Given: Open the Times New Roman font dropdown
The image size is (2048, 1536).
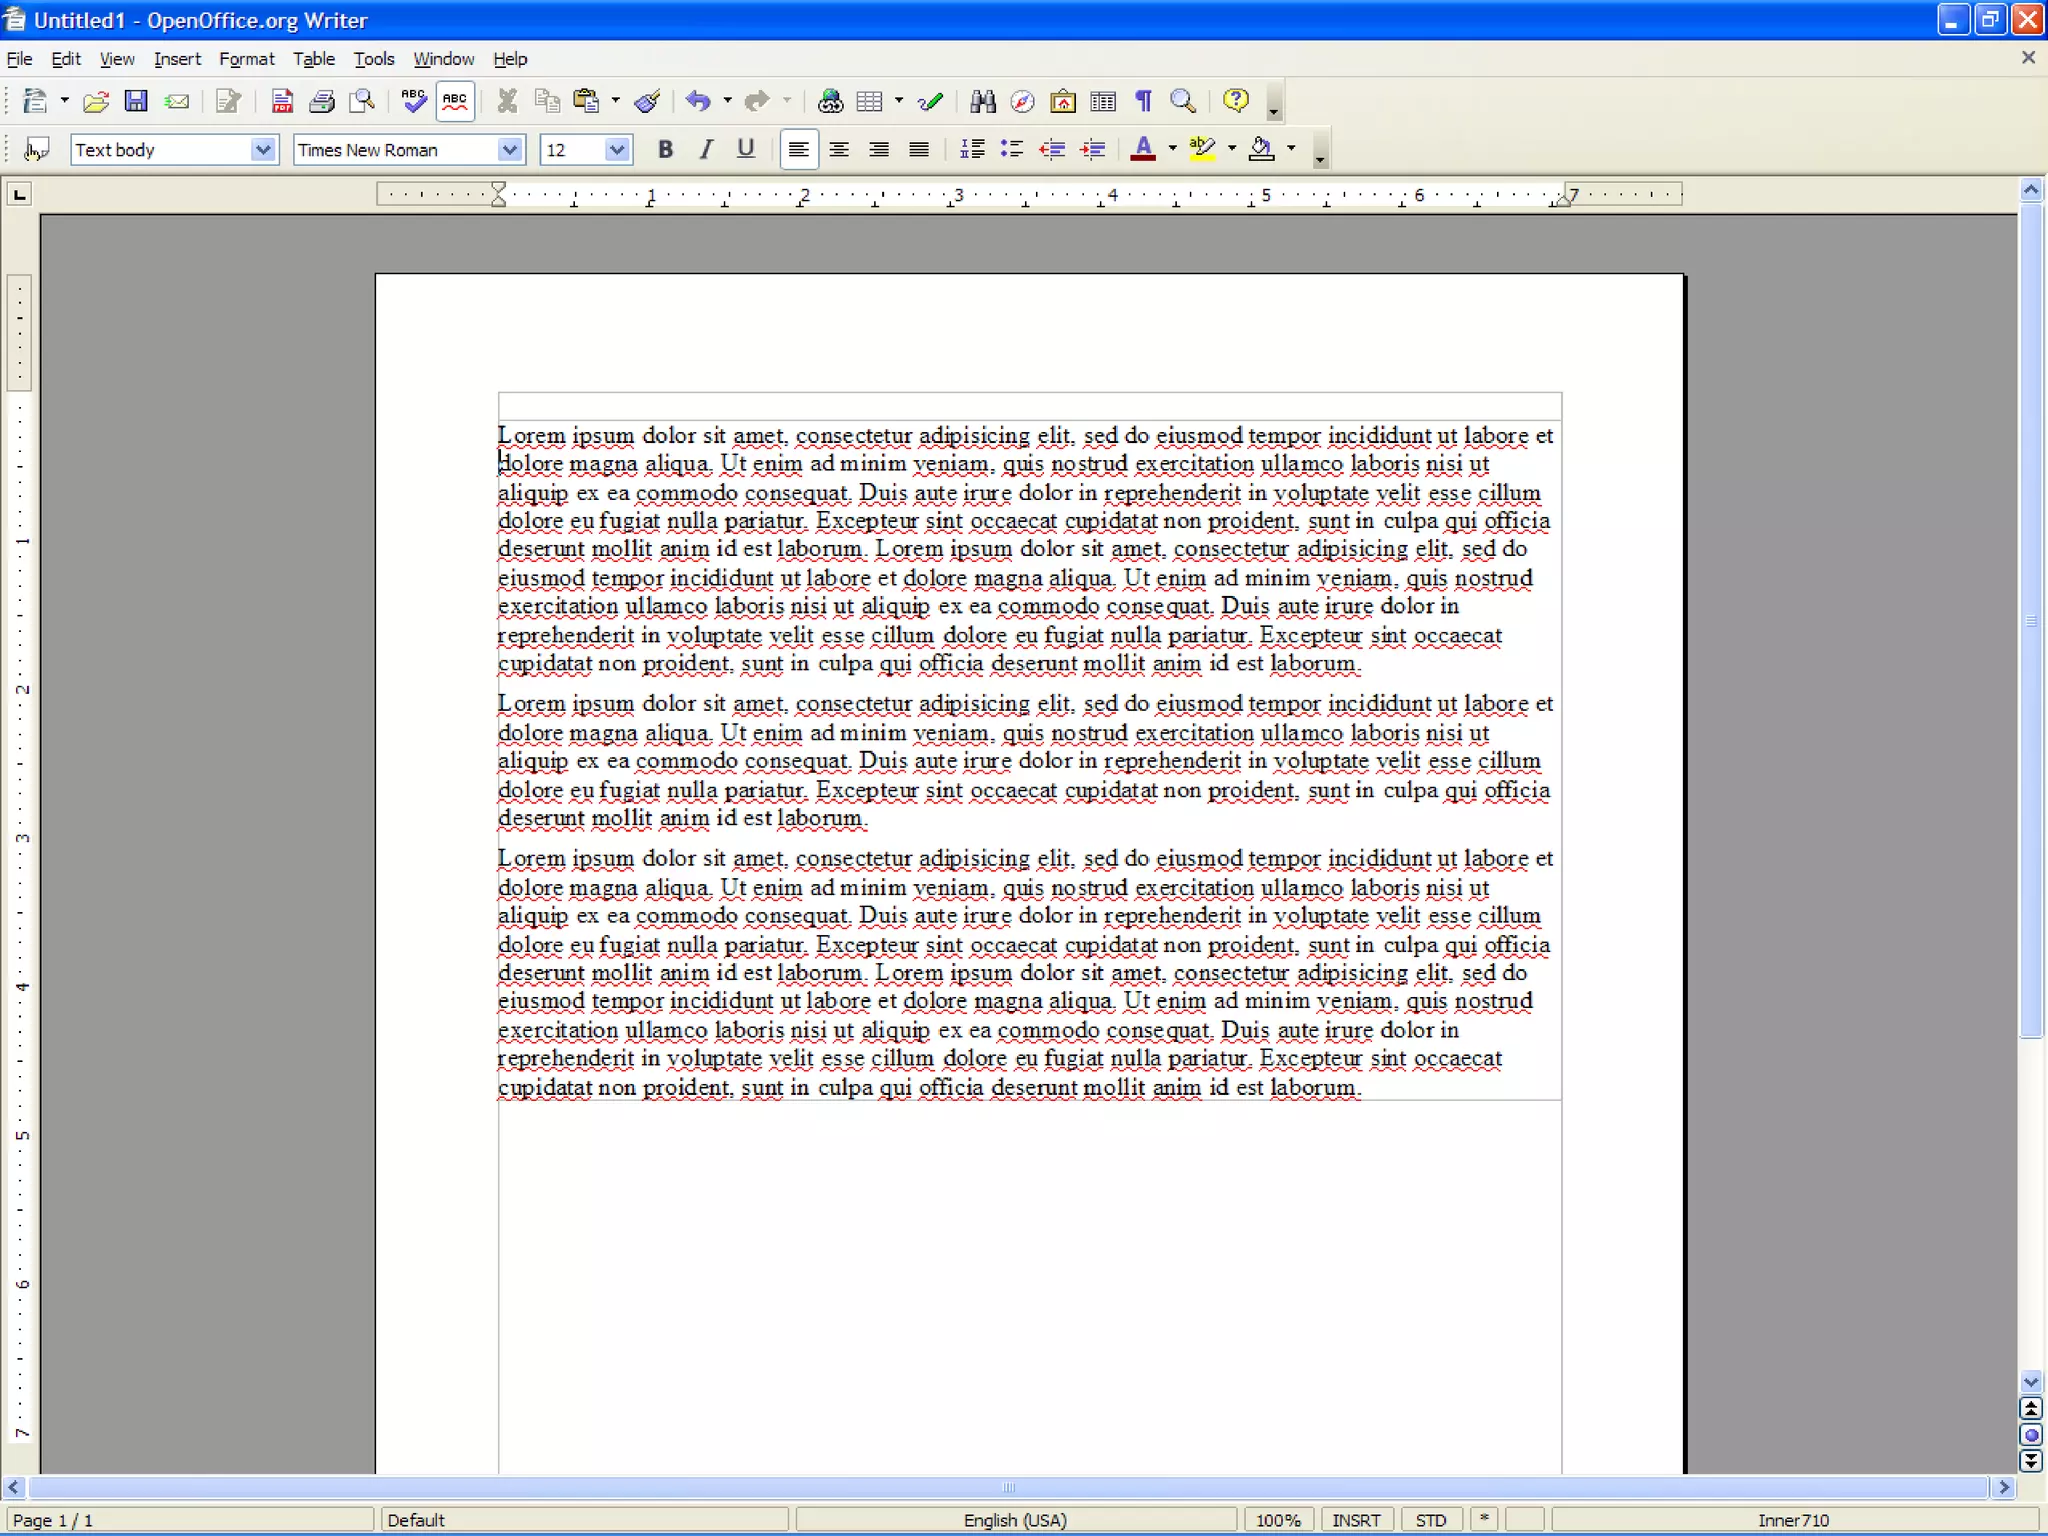Looking at the screenshot, I should coord(510,150).
